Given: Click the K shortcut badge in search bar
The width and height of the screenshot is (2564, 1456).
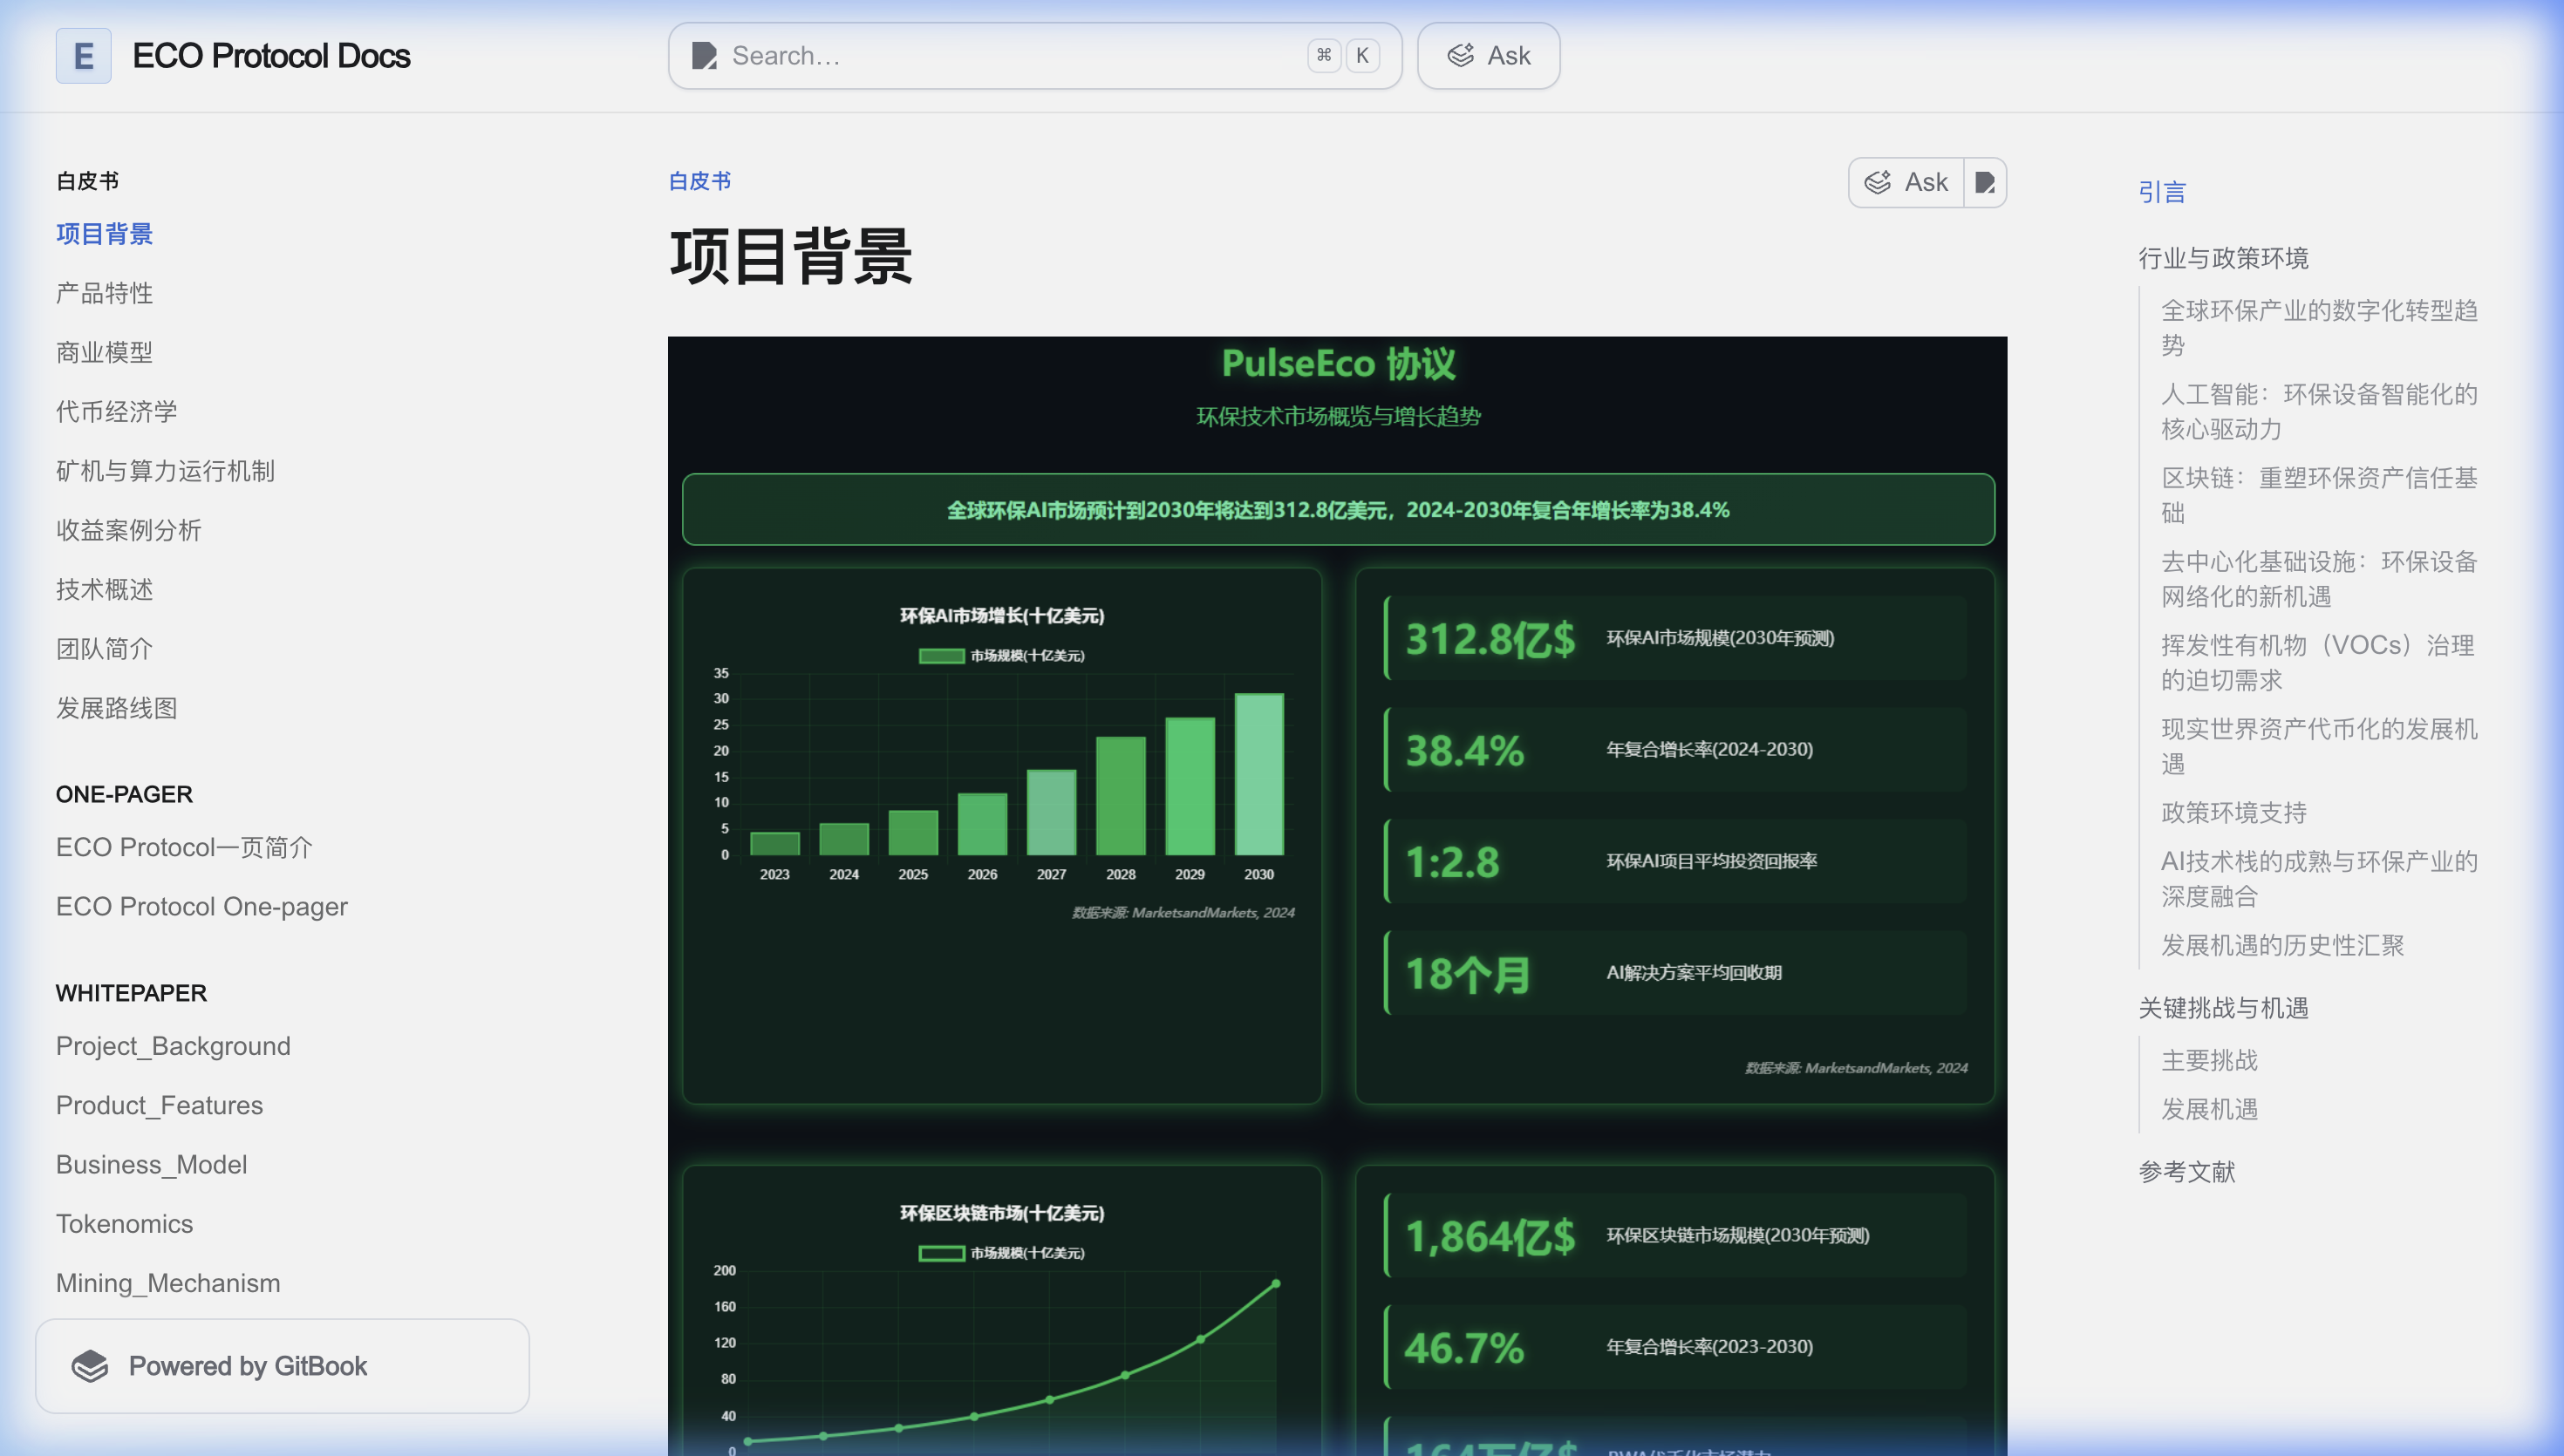Looking at the screenshot, I should pyautogui.click(x=1362, y=56).
